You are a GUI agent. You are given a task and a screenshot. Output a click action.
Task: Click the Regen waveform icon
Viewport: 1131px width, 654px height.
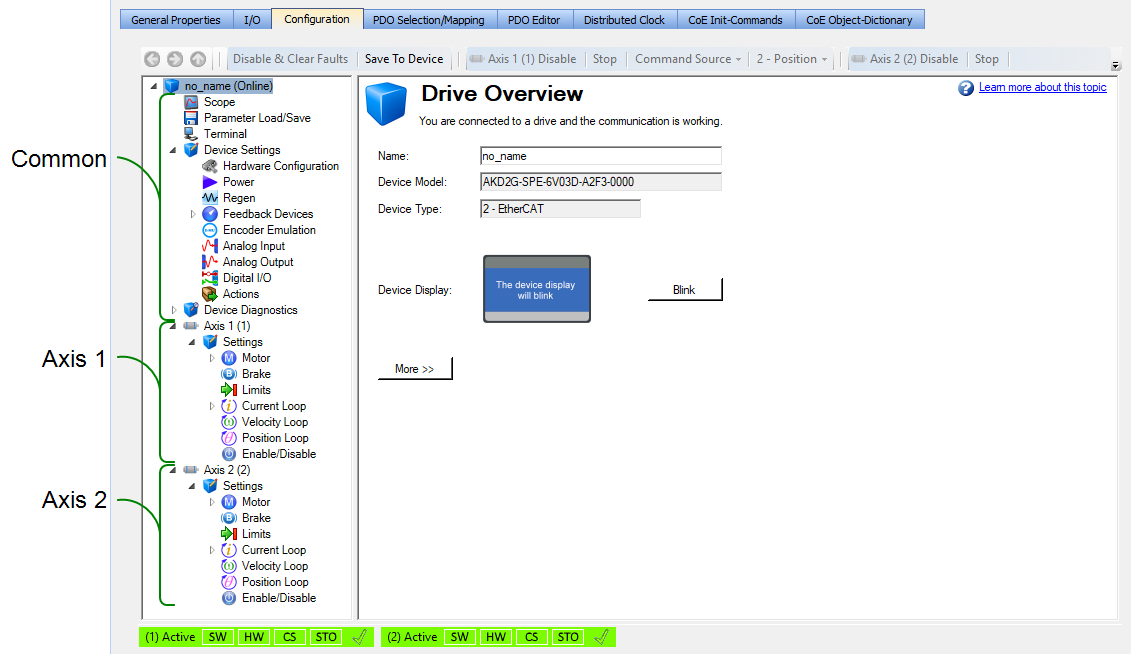210,198
